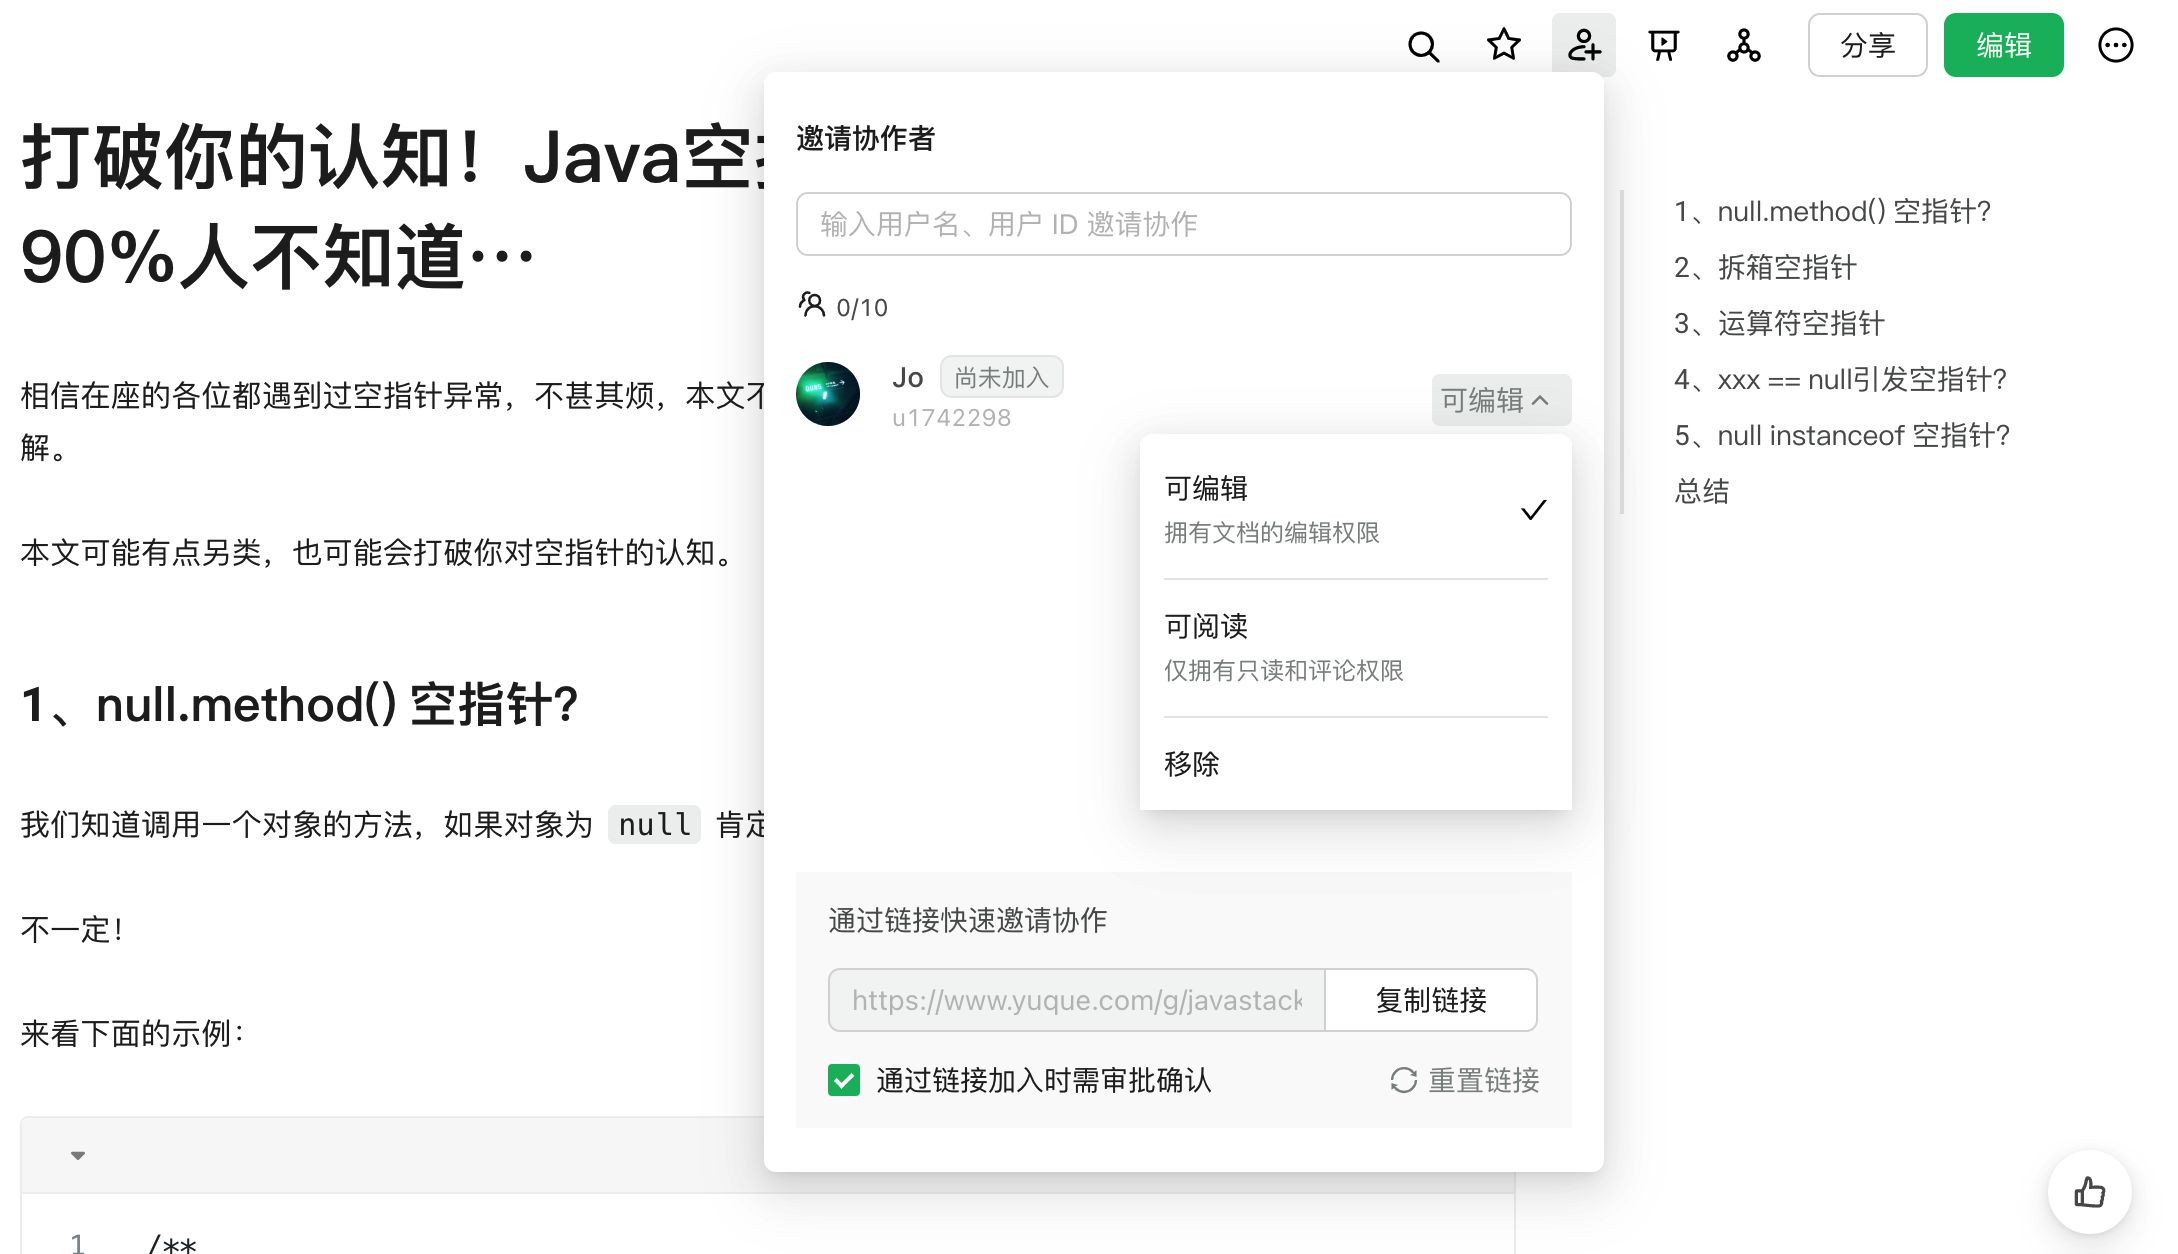Click the green 编辑 edit button

click(2003, 45)
